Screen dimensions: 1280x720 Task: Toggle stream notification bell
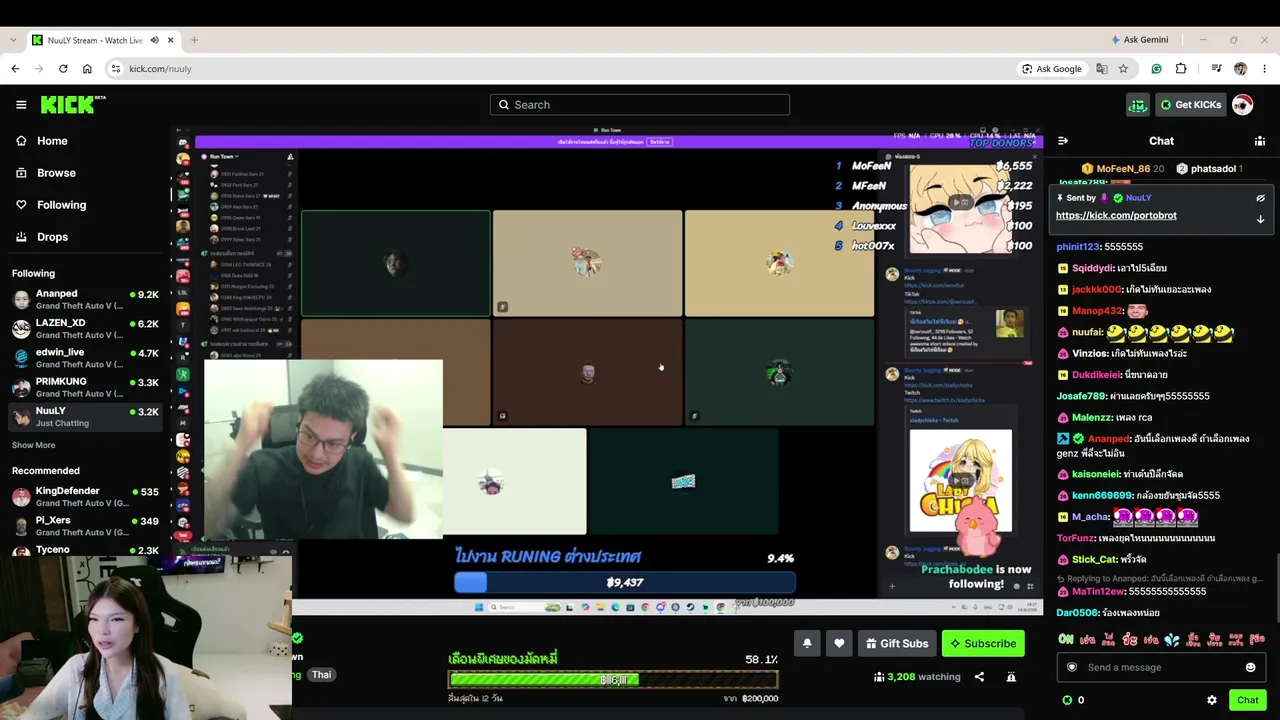pyautogui.click(x=807, y=644)
